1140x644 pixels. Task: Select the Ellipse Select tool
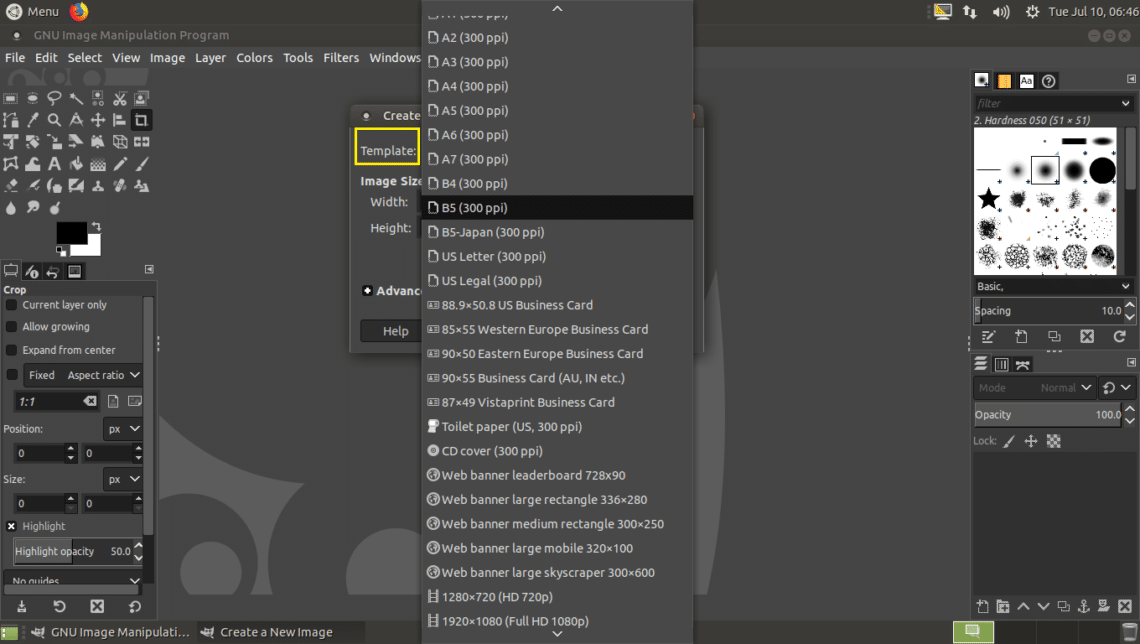point(32,98)
